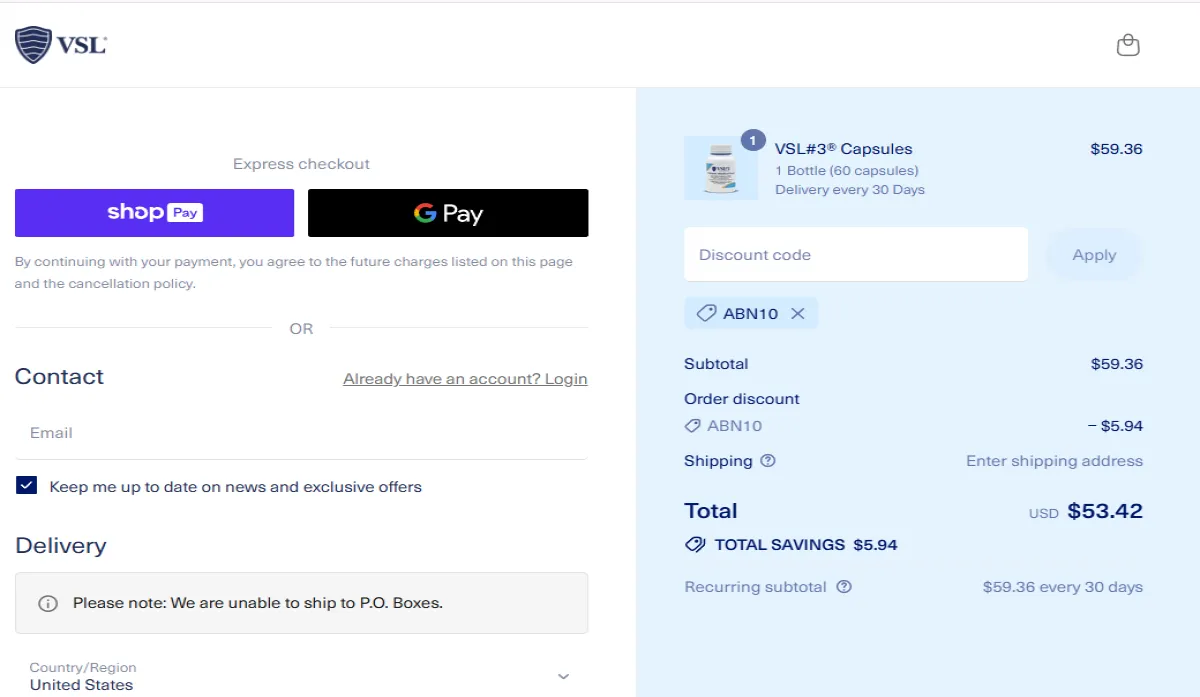Click the Enter shipping address text
Viewport: 1200px width, 697px height.
pos(1054,461)
